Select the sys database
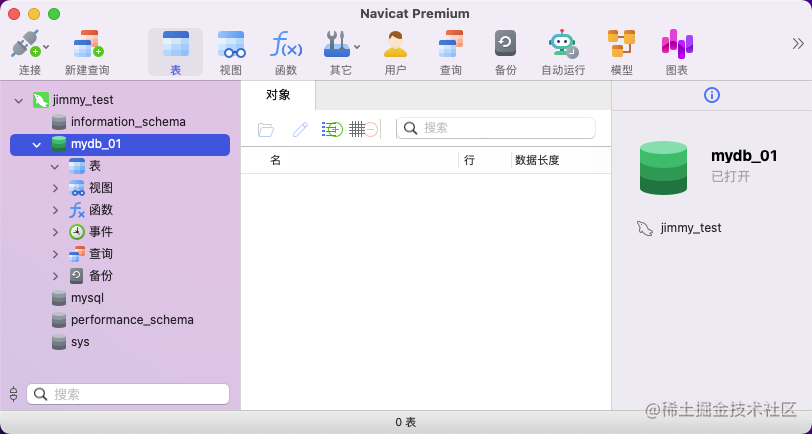Image resolution: width=812 pixels, height=434 pixels. tap(70, 342)
